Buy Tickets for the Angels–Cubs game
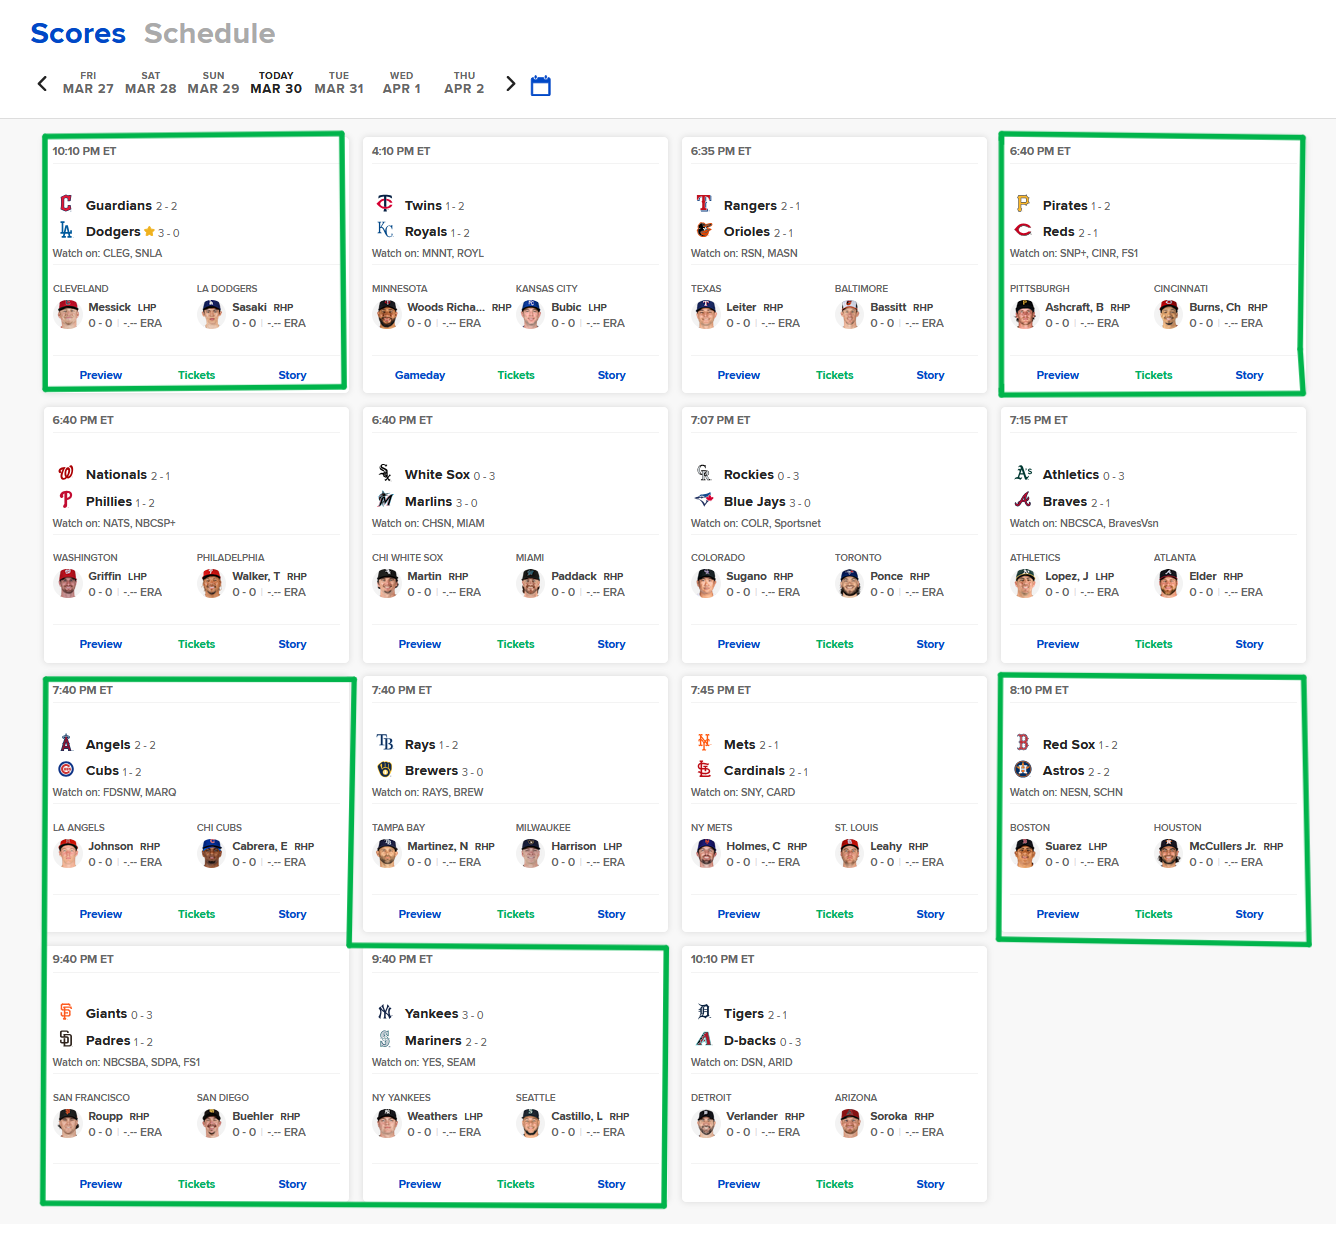Screen dimensions: 1336x1241 coord(197,914)
